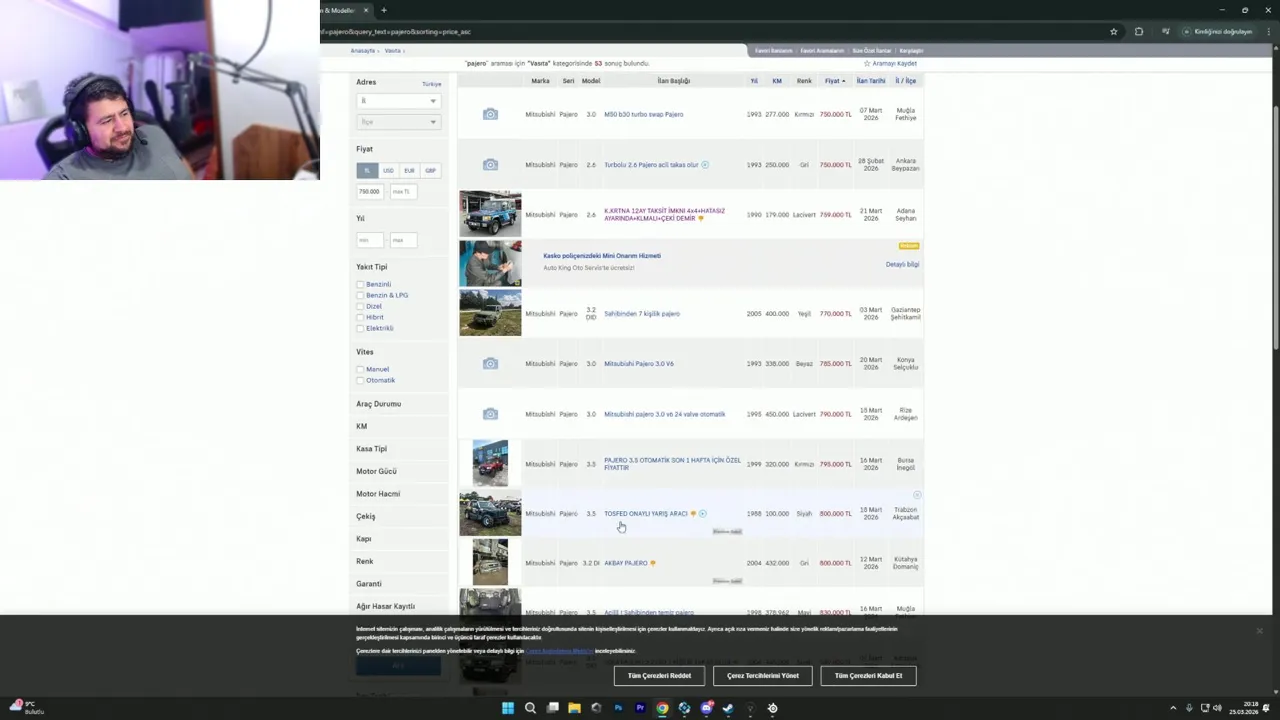Viewport: 1280px width, 720px height.
Task: Click circle icon next to Turbolu 2.6 listing title
Action: pyautogui.click(x=705, y=164)
